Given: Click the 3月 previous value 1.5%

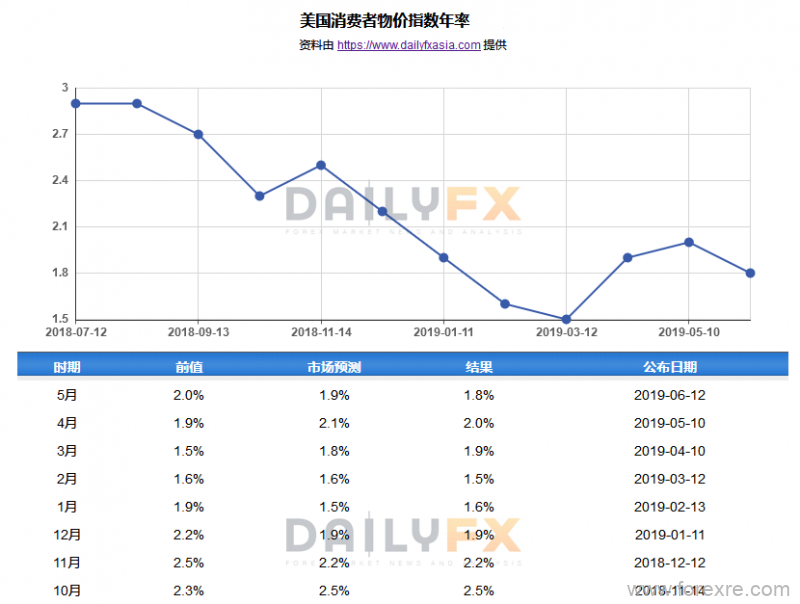Looking at the screenshot, I should coord(189,451).
